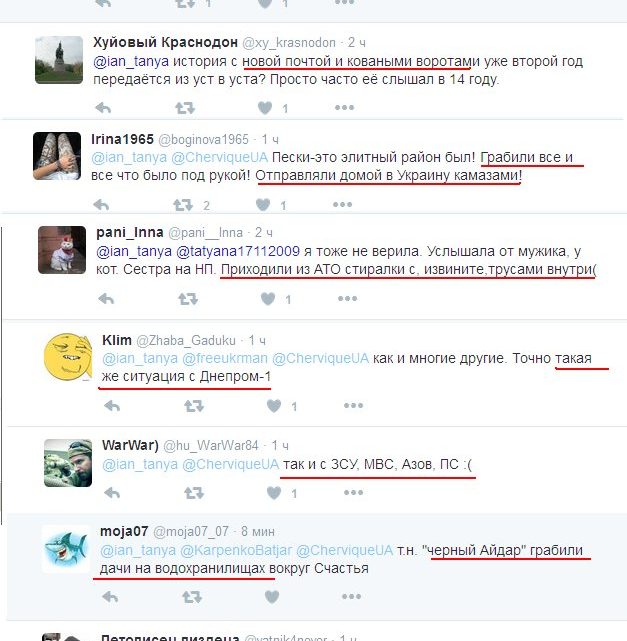Reply to Хуйовый Краснодон's tweet
Viewport: 627px width, 641px height.
(103, 108)
